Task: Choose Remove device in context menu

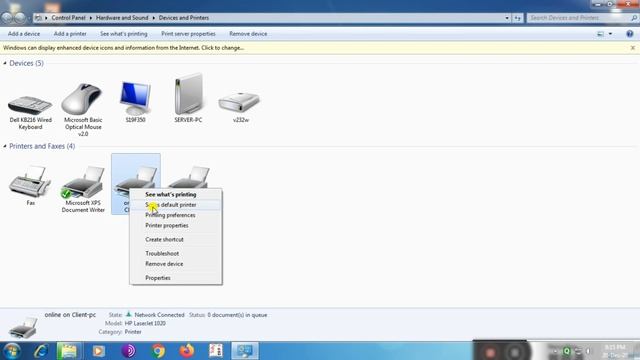Action: (x=176, y=264)
